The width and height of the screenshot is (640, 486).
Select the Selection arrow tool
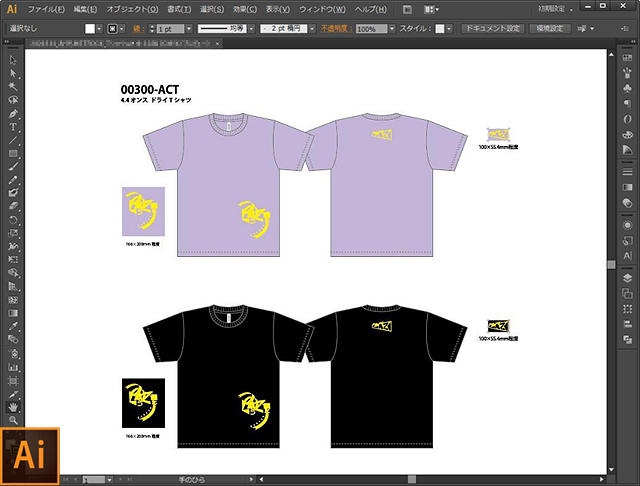coord(13,60)
